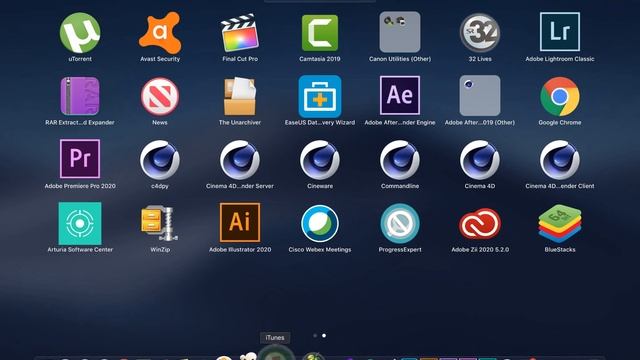Launch the 32 Lives app
This screenshot has width=640, height=360.
pos(480,33)
